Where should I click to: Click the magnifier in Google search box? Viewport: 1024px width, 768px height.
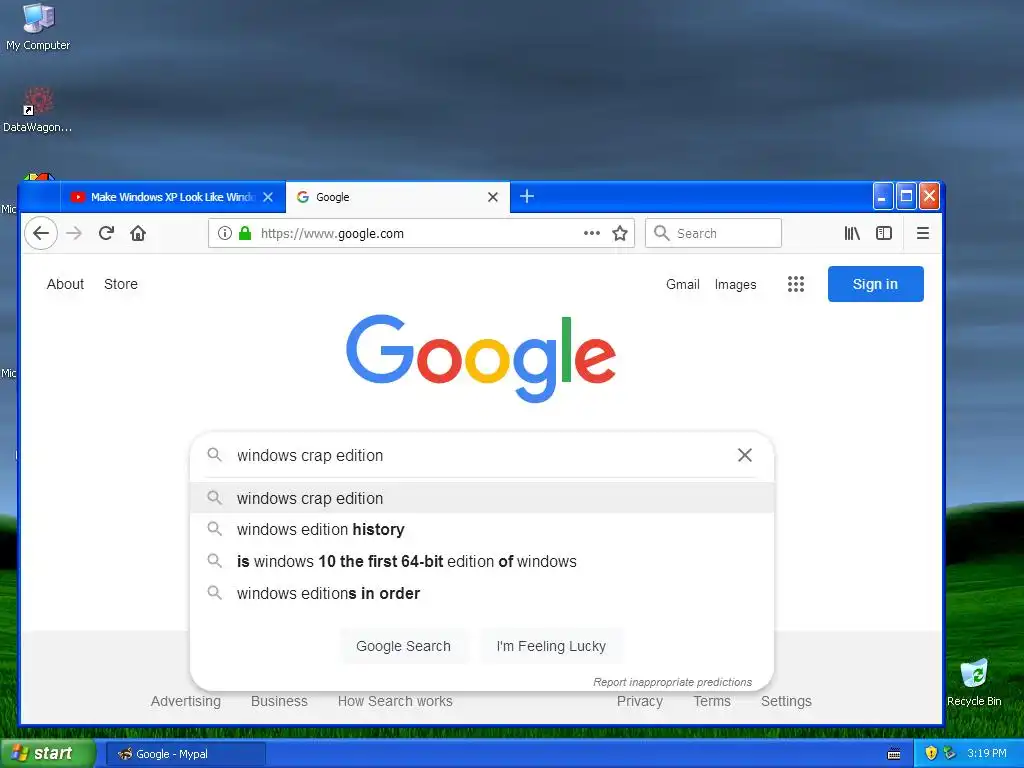(214, 455)
